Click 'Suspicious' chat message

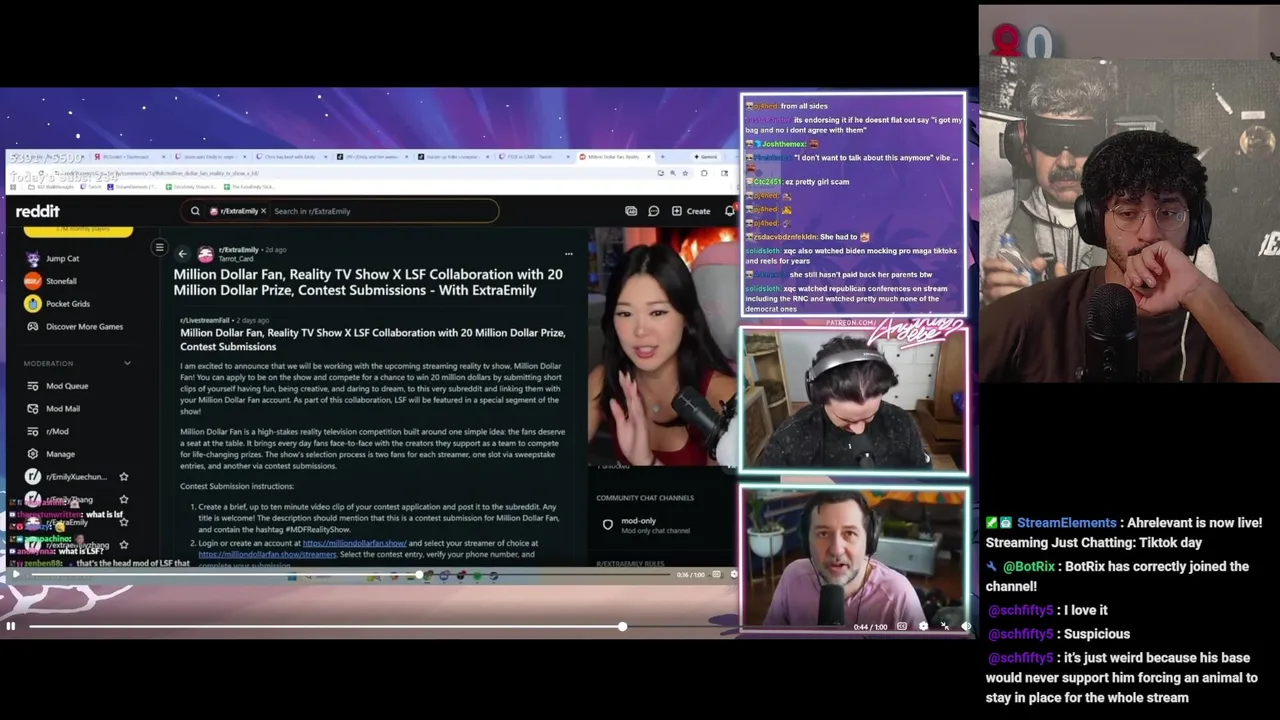pos(1097,634)
